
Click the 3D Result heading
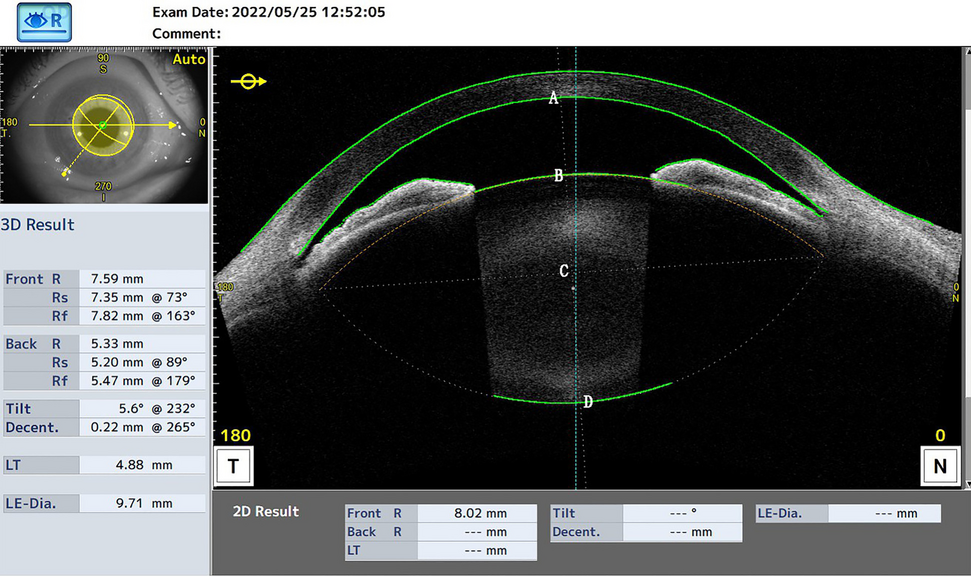[x=37, y=224]
